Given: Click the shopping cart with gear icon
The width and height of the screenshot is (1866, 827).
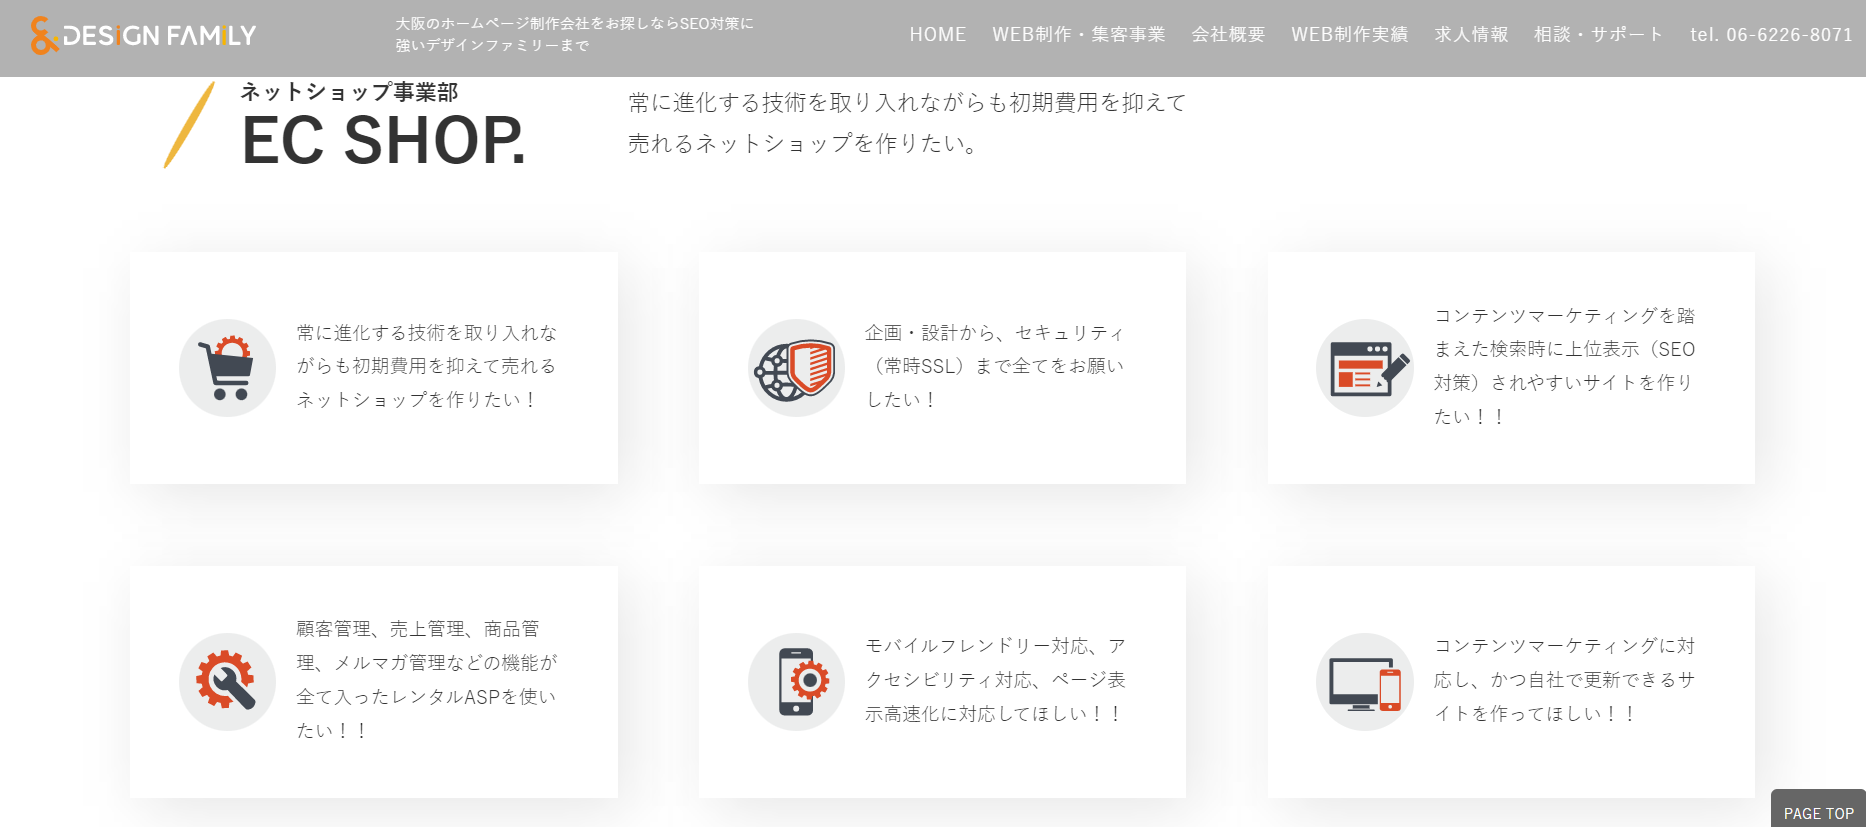Looking at the screenshot, I should click(x=227, y=368).
